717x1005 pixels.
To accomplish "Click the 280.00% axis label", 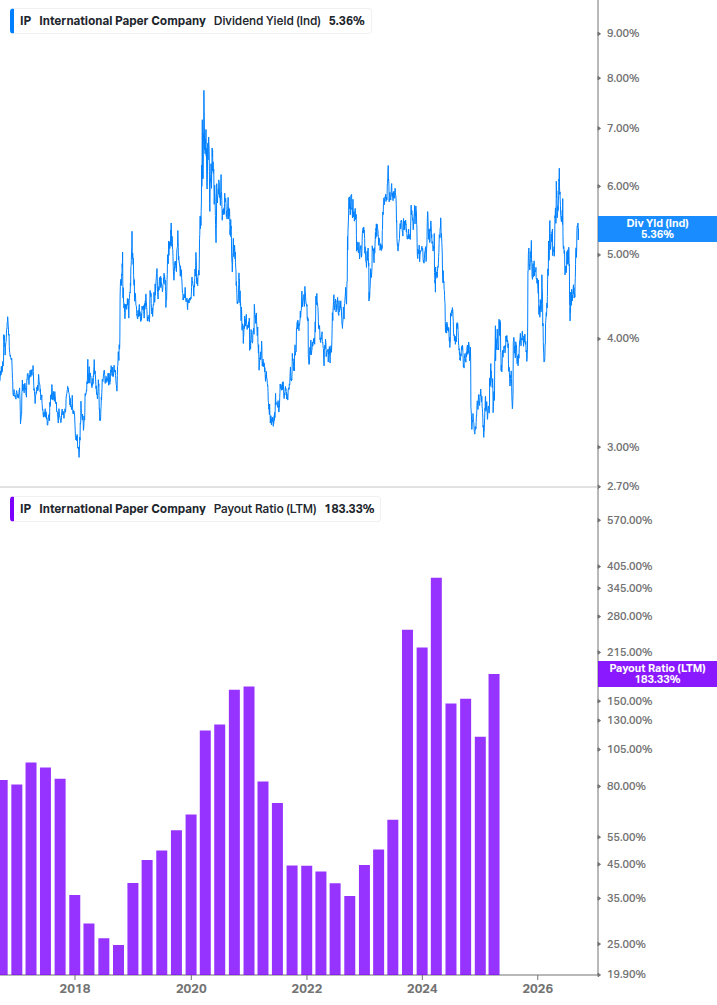I will pos(629,617).
